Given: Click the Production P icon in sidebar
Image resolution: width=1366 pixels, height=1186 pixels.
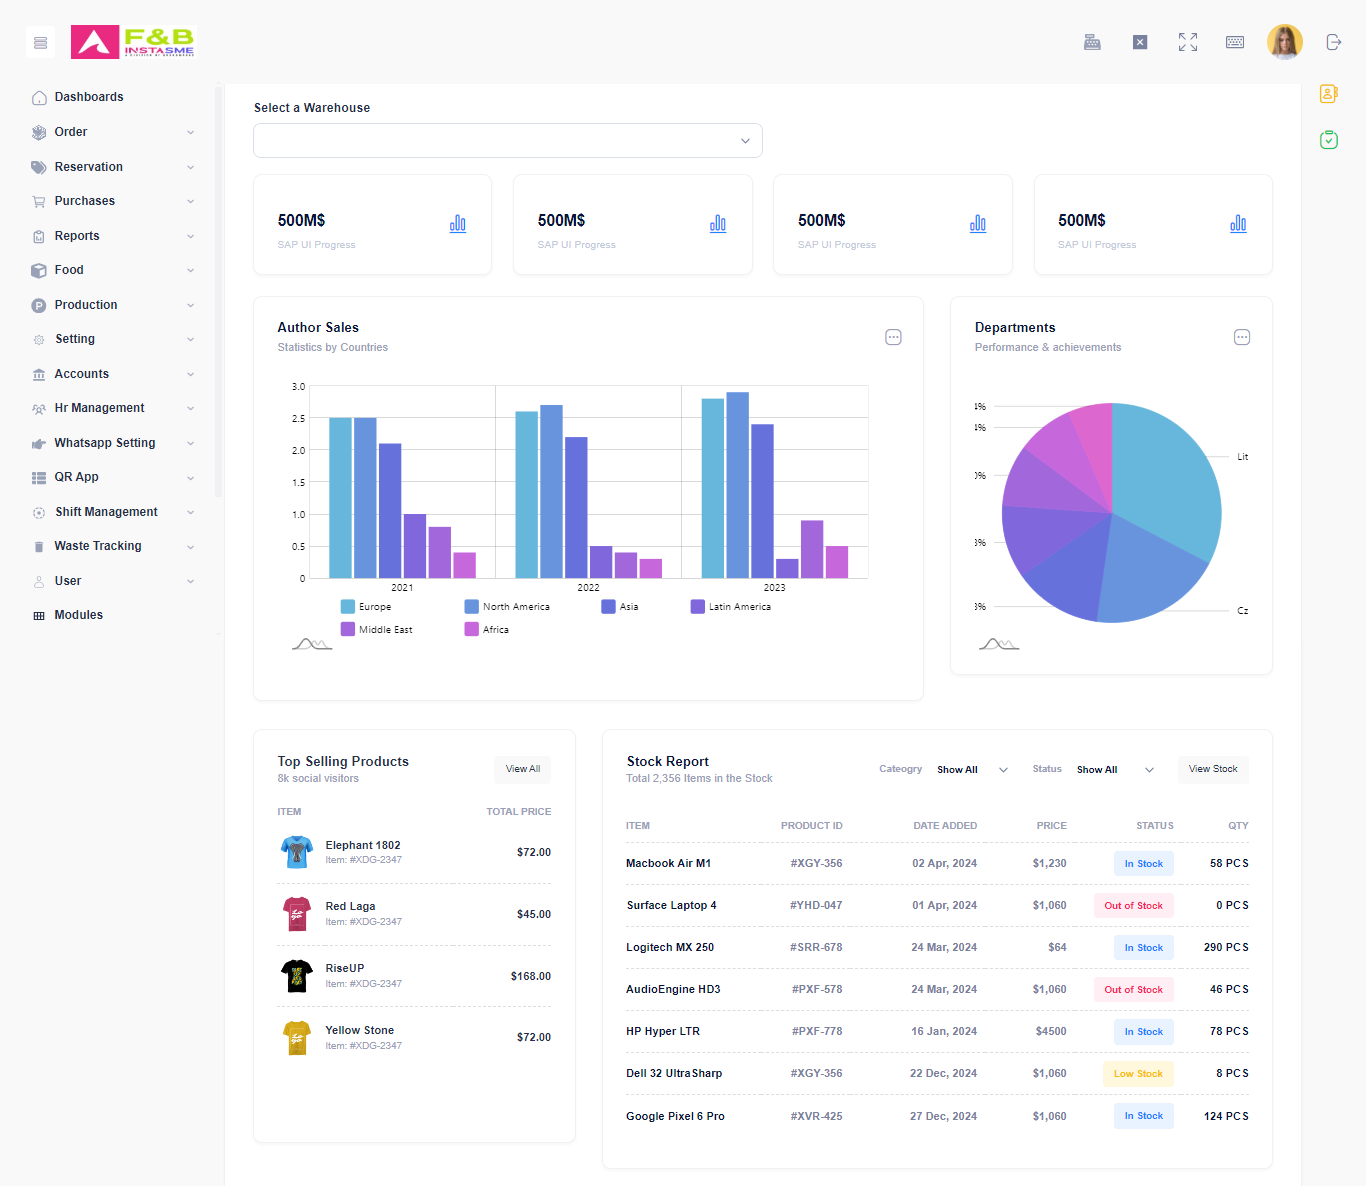Looking at the screenshot, I should click(x=39, y=305).
